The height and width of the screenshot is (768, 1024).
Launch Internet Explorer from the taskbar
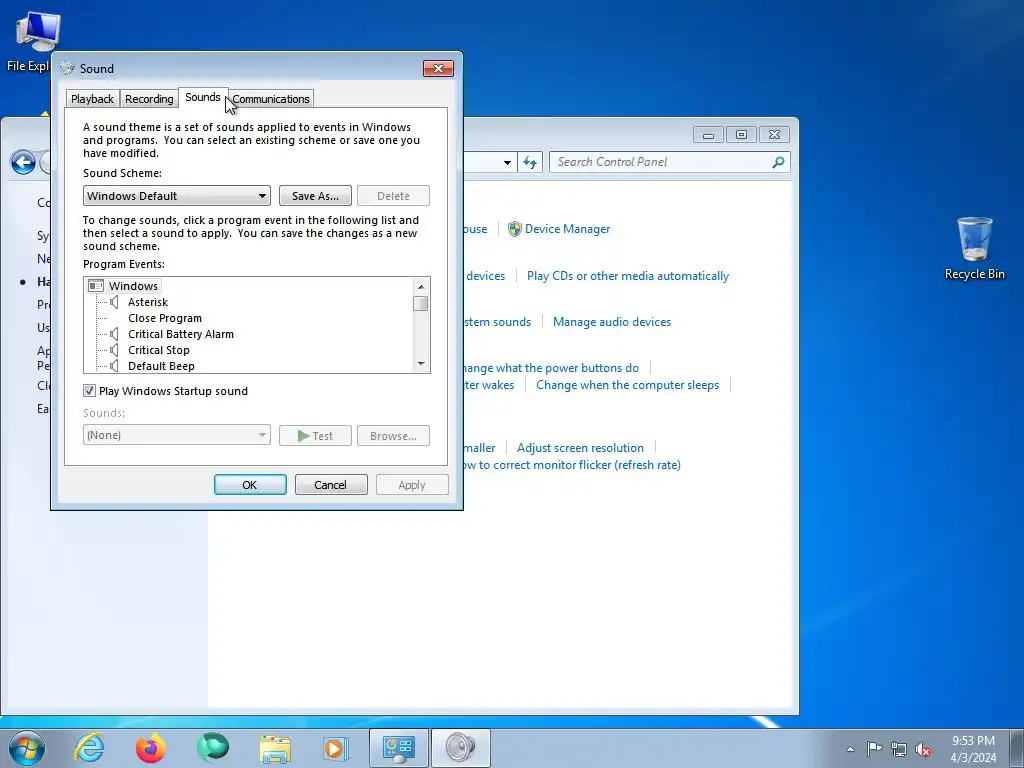click(x=89, y=748)
